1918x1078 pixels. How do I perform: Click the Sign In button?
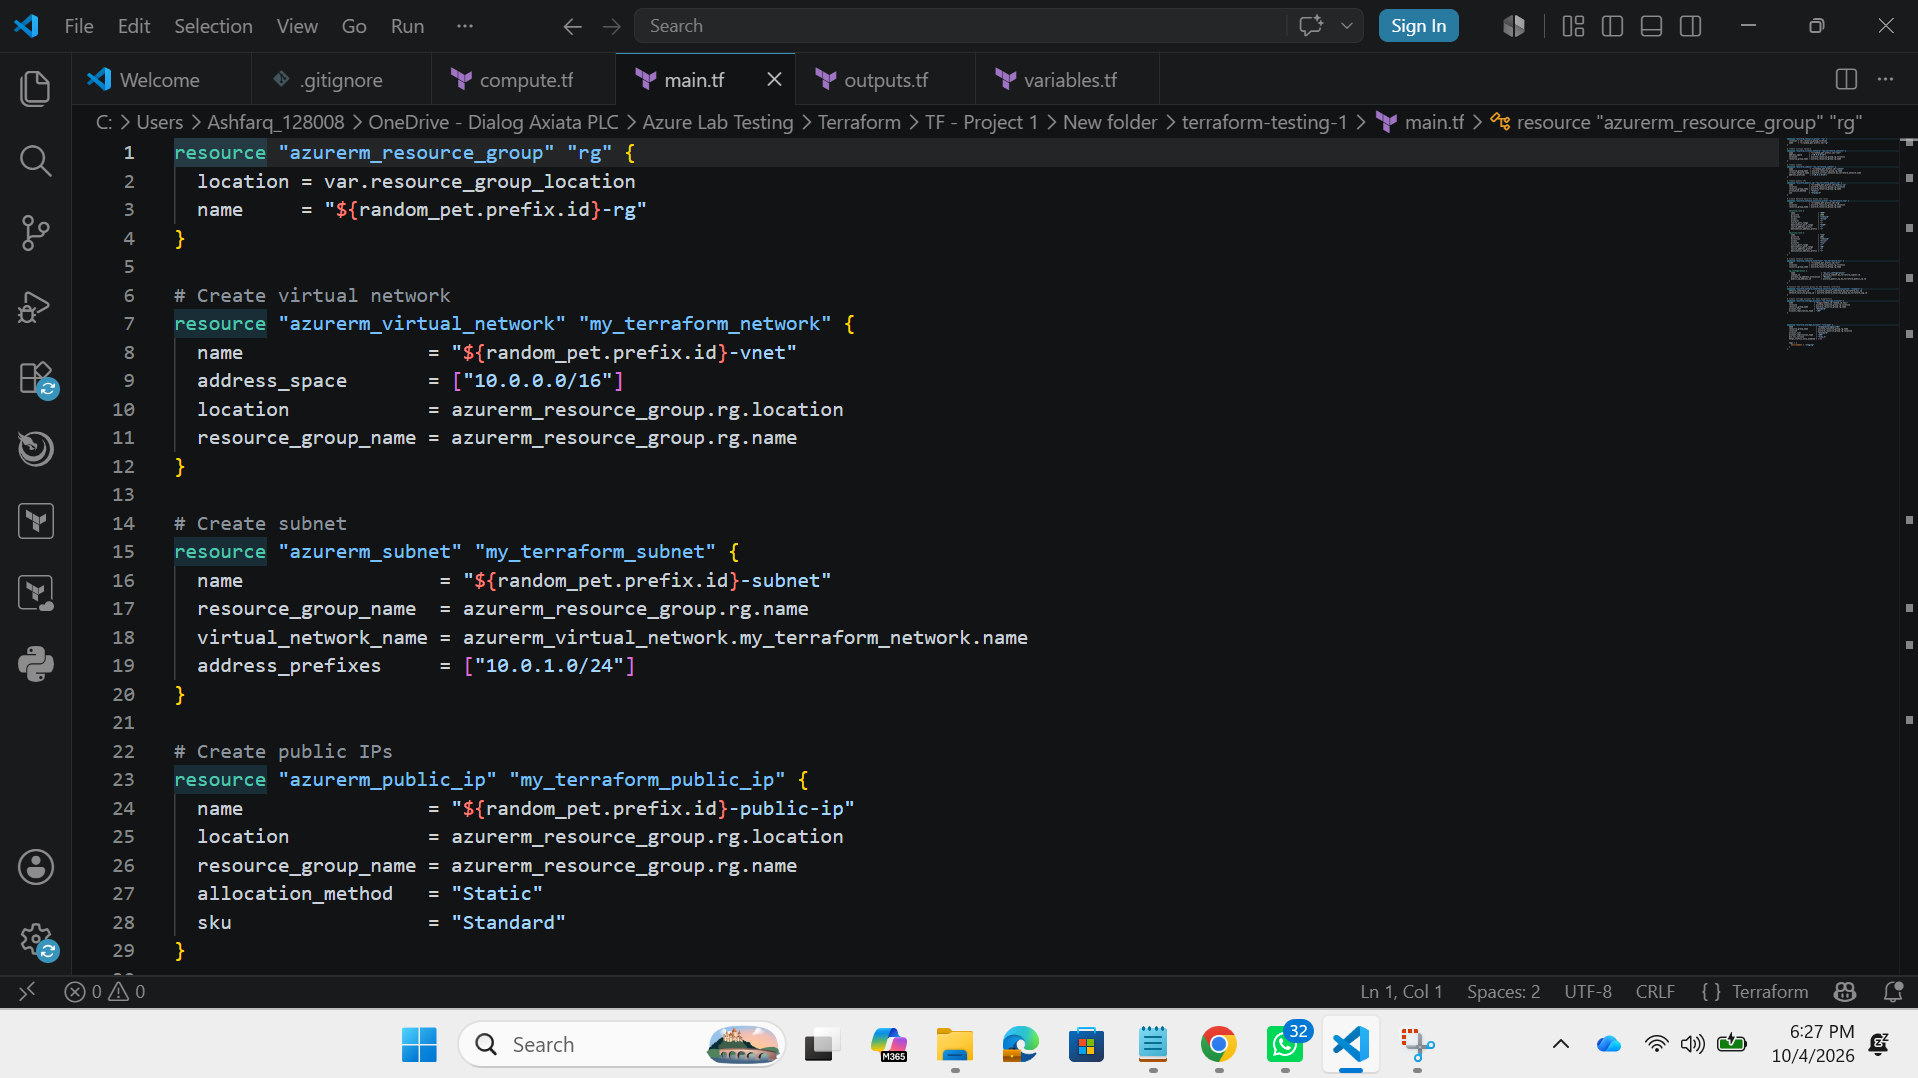tap(1418, 26)
